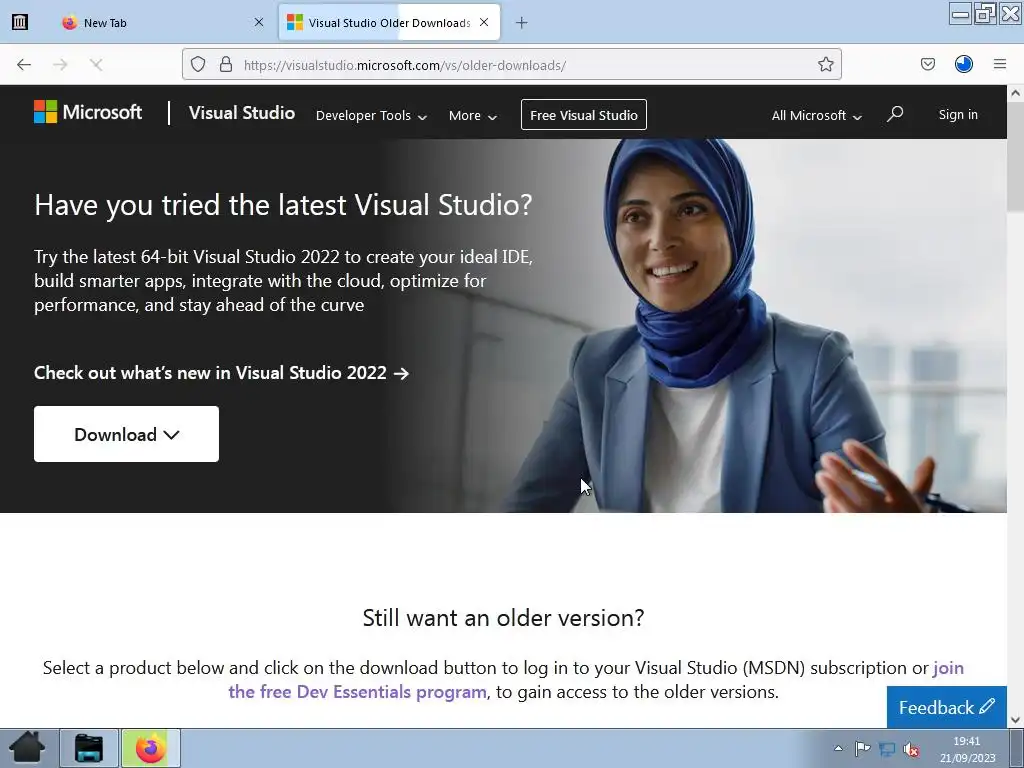Open the Feedback button
The height and width of the screenshot is (768, 1024).
(x=946, y=707)
